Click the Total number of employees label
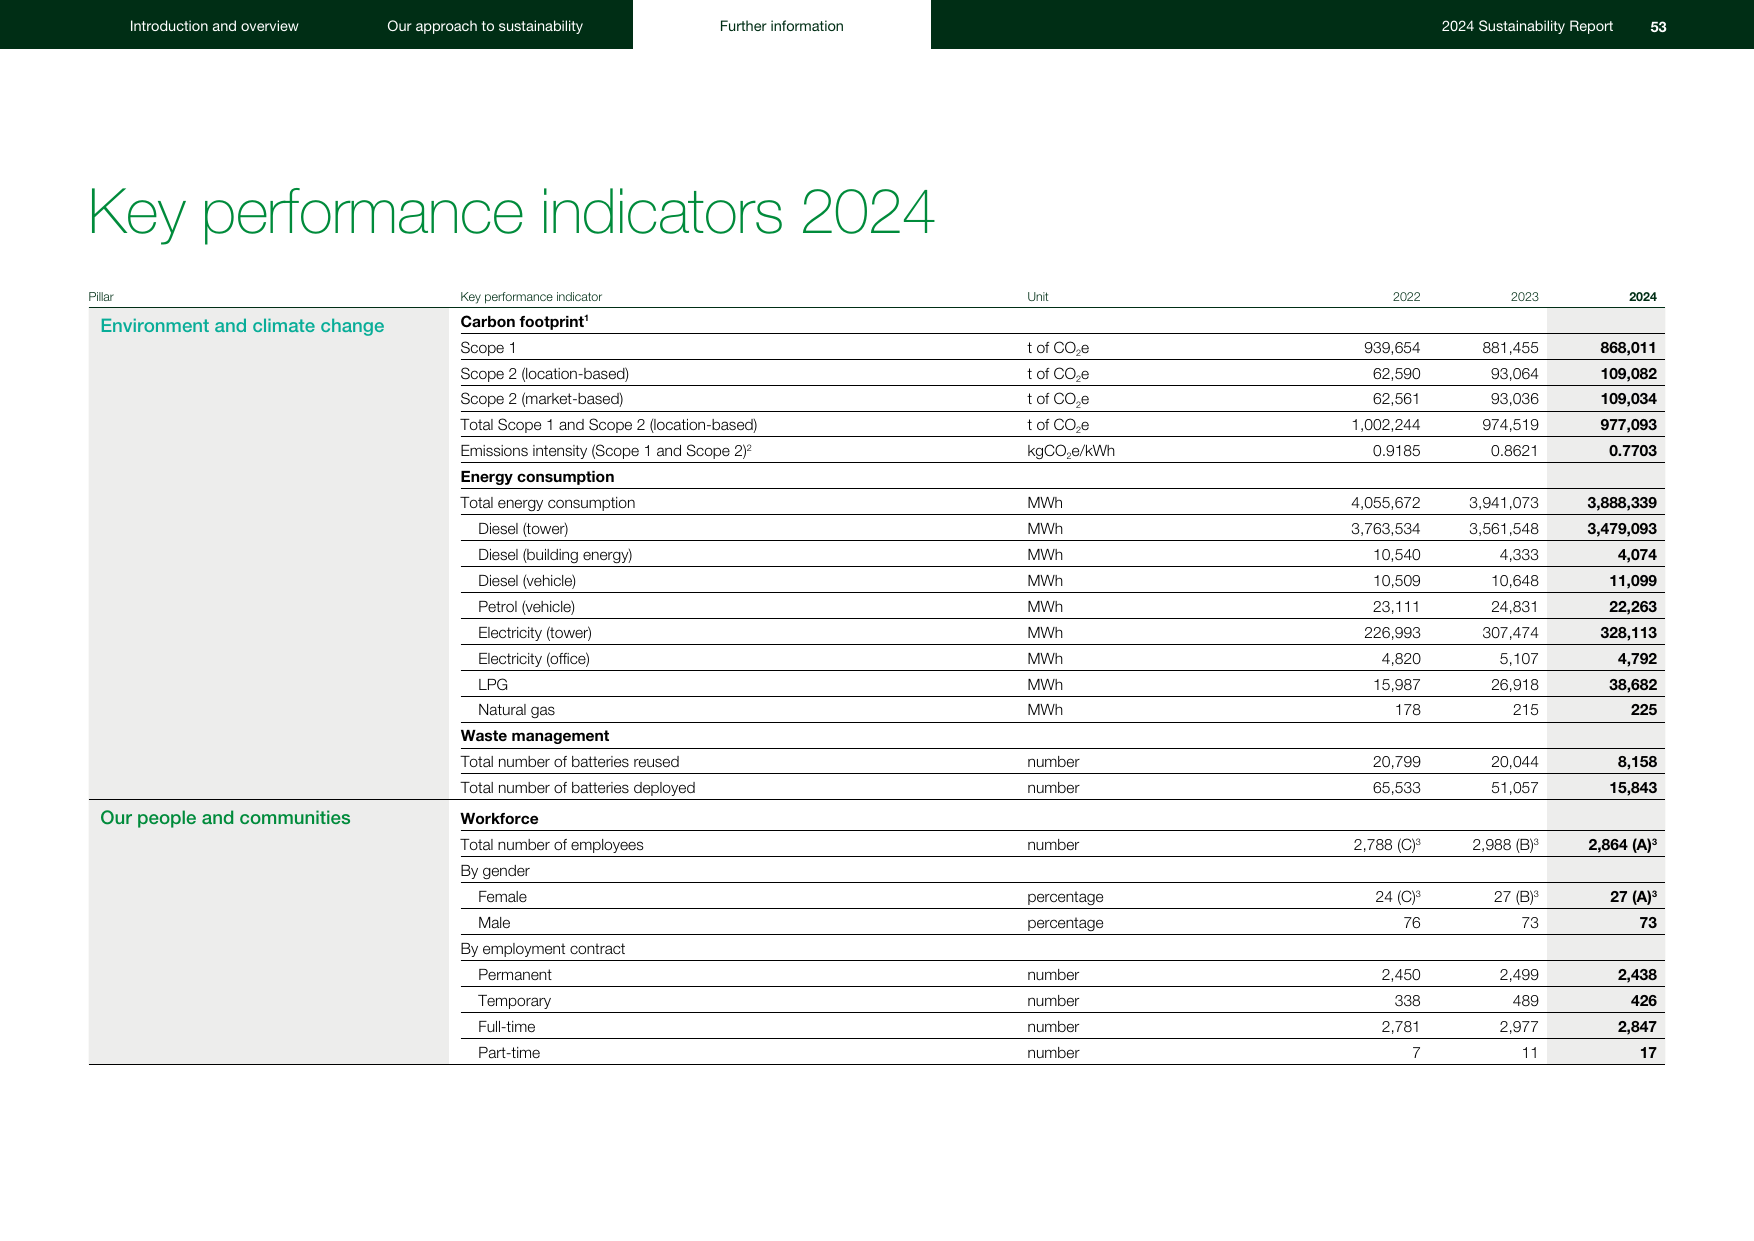 pos(551,845)
